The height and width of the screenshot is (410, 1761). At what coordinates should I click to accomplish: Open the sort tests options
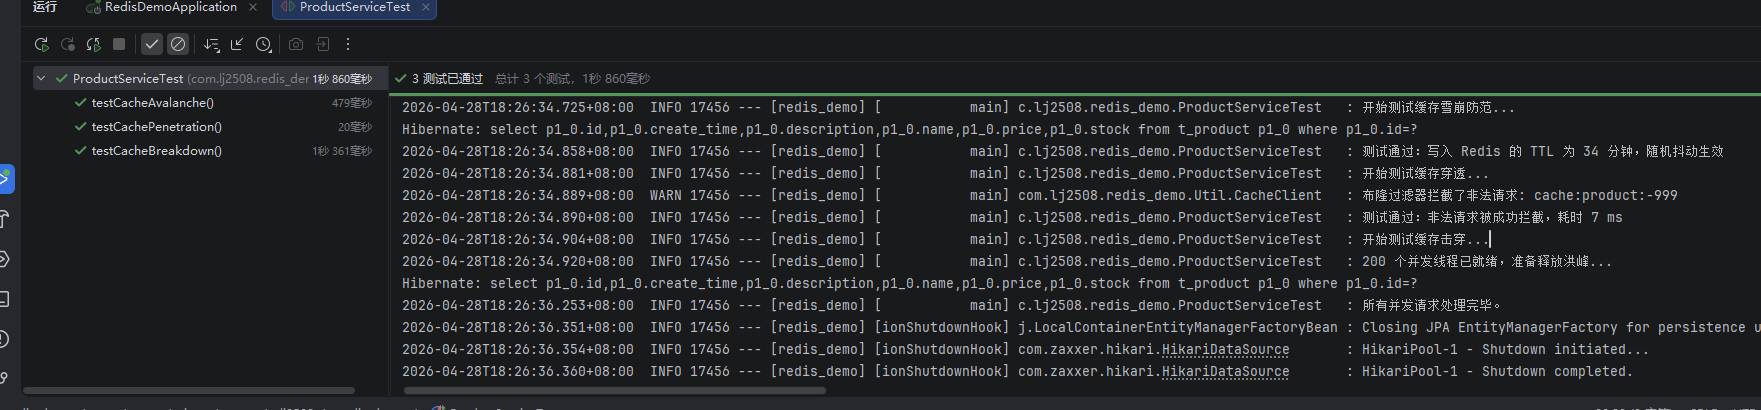(211, 44)
